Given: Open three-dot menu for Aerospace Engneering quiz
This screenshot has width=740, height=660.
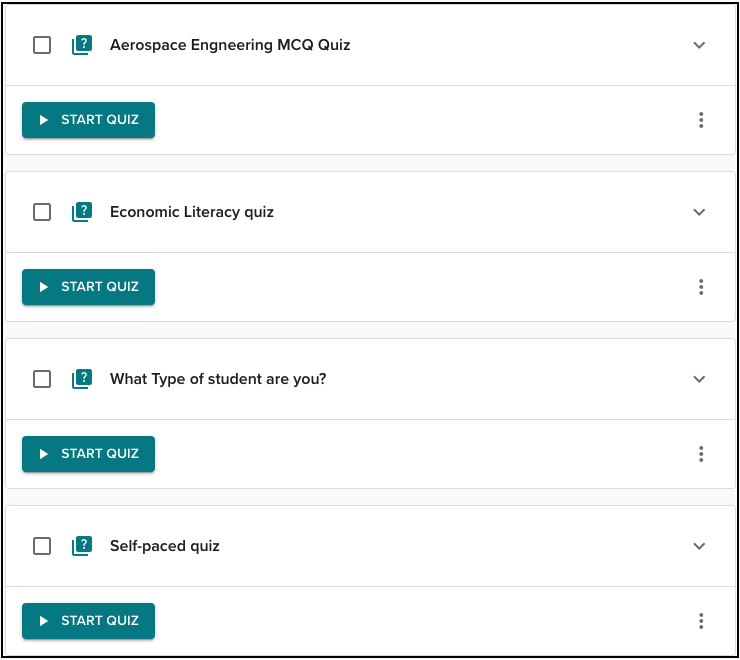Looking at the screenshot, I should [x=701, y=120].
